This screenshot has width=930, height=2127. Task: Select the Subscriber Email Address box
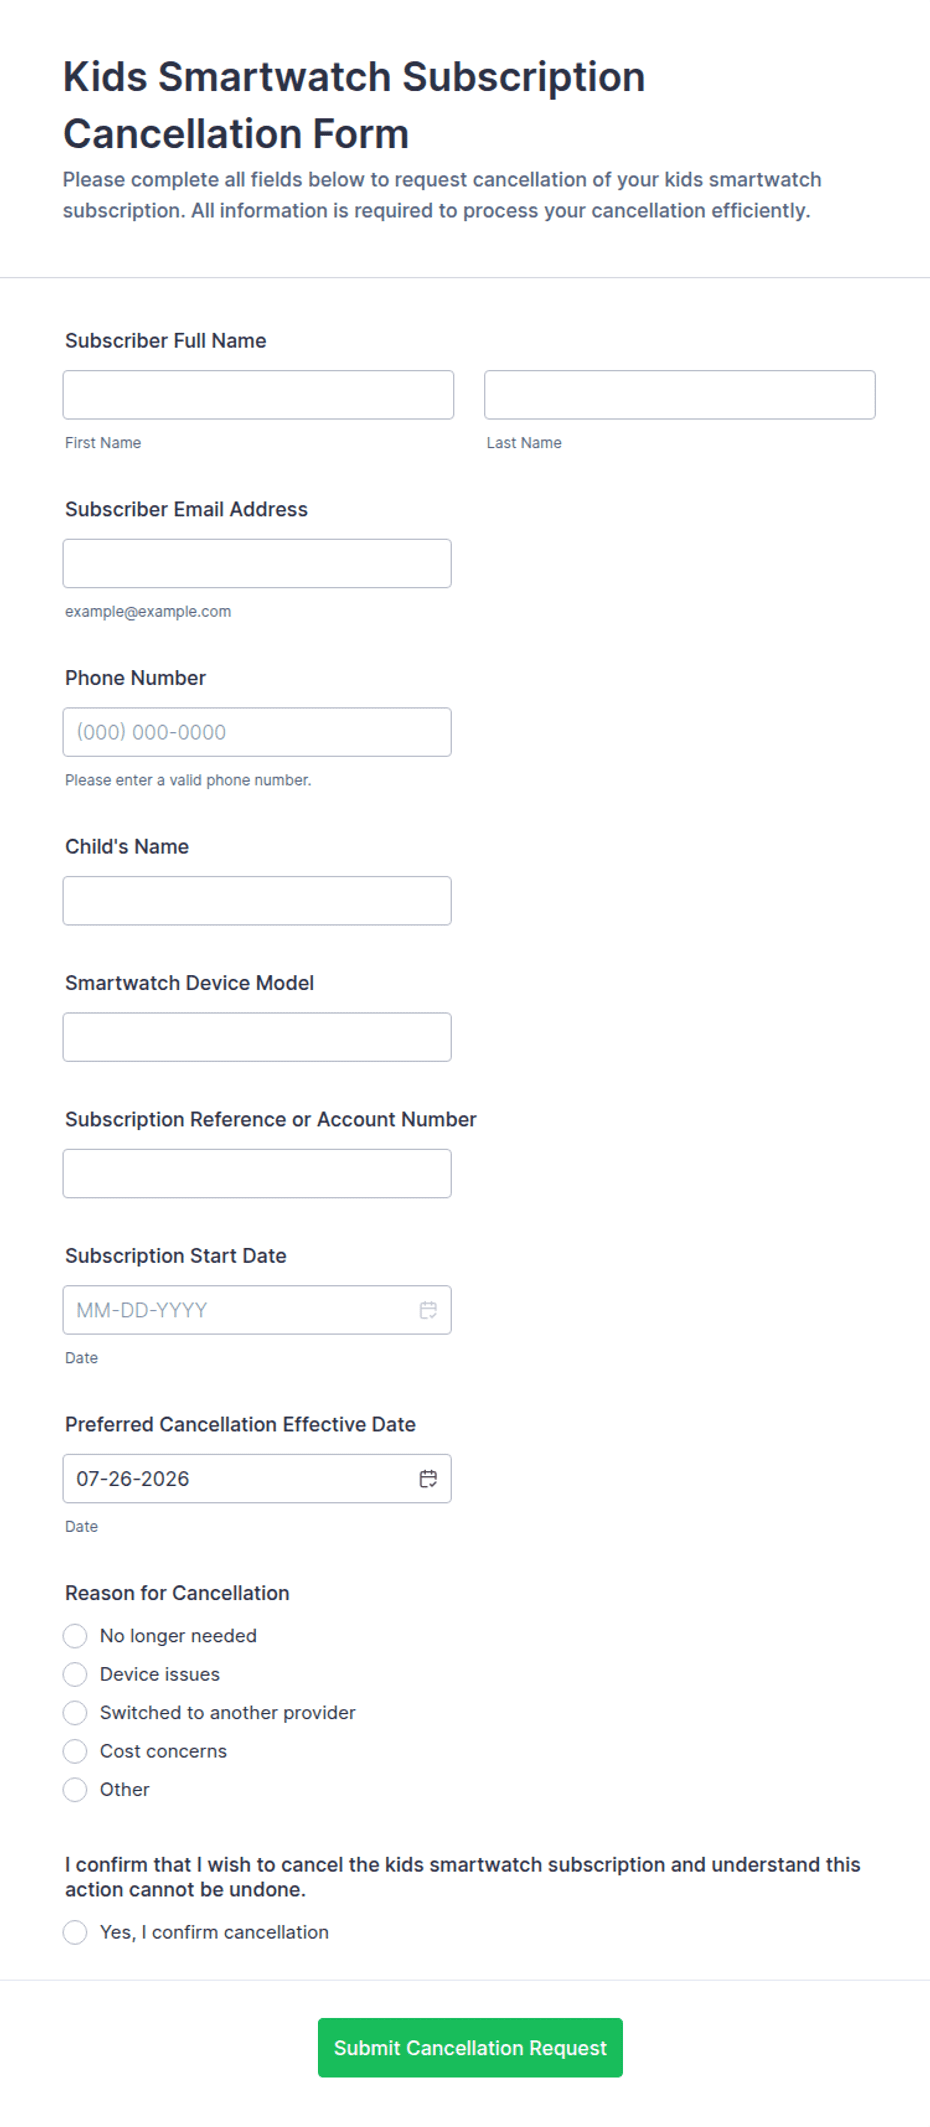click(x=257, y=564)
